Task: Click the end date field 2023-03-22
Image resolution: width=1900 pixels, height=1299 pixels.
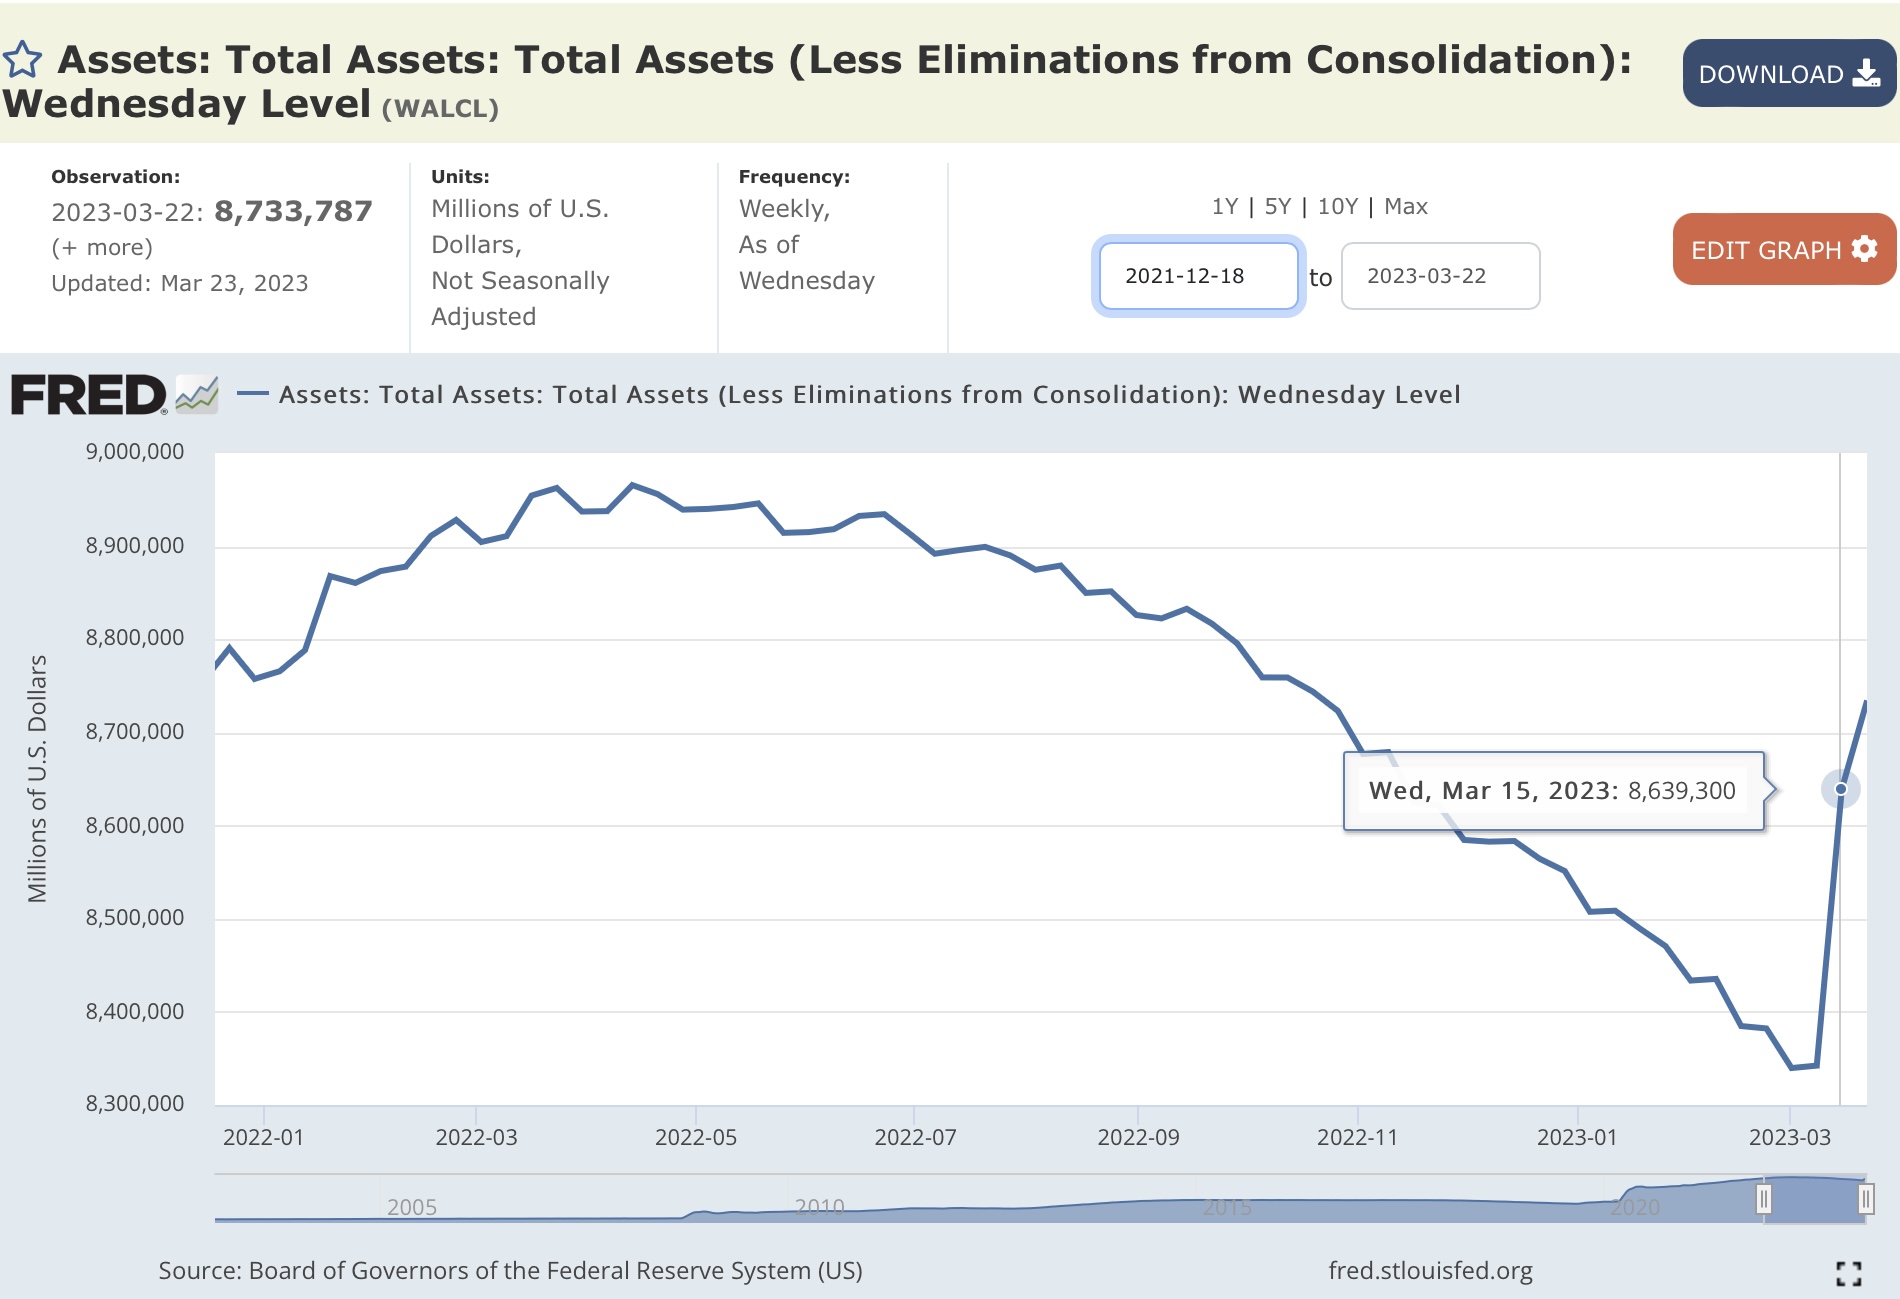Action: tap(1439, 276)
